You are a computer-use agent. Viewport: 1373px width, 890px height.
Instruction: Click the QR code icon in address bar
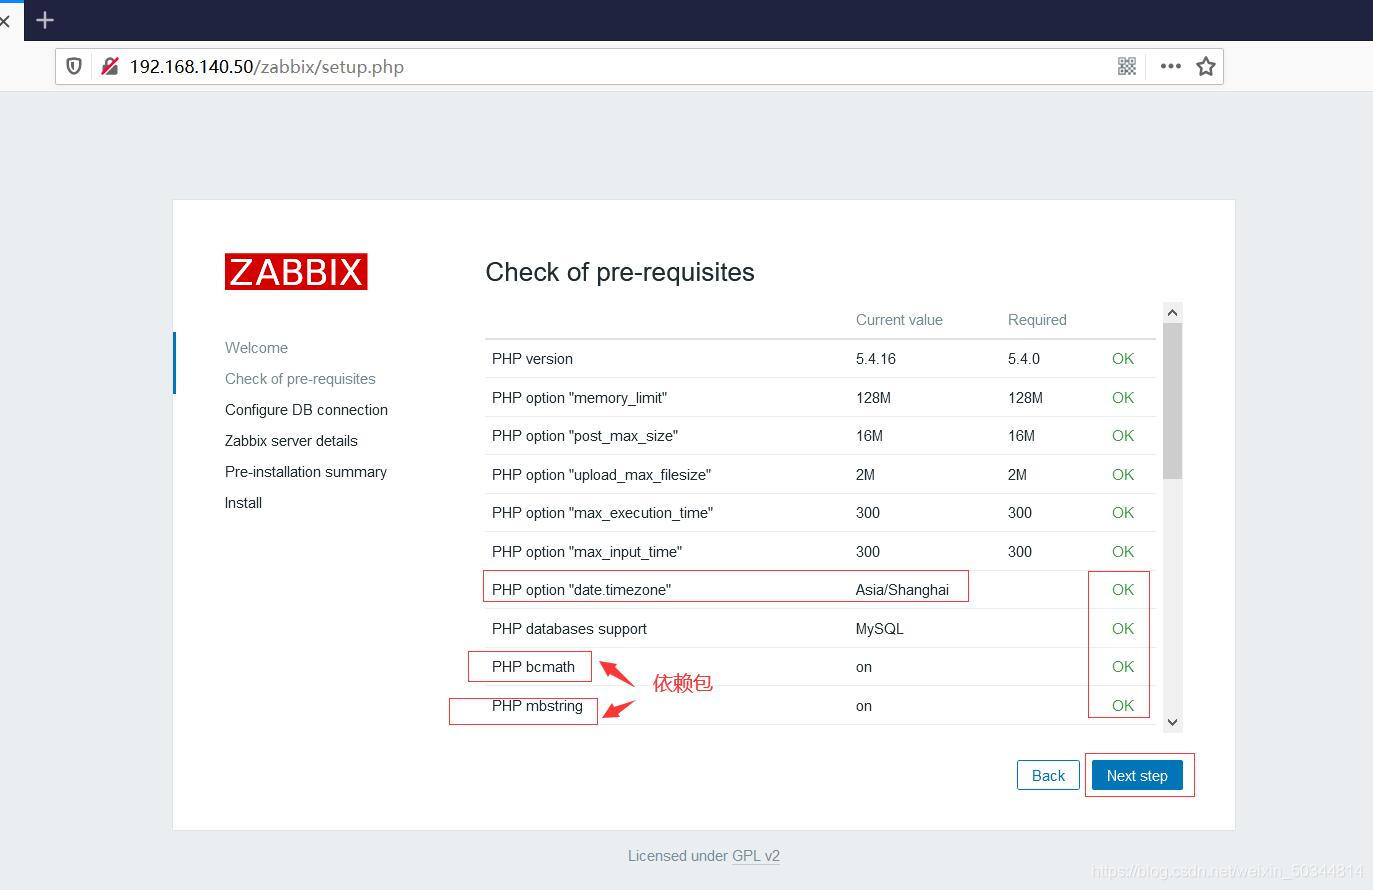pyautogui.click(x=1127, y=67)
